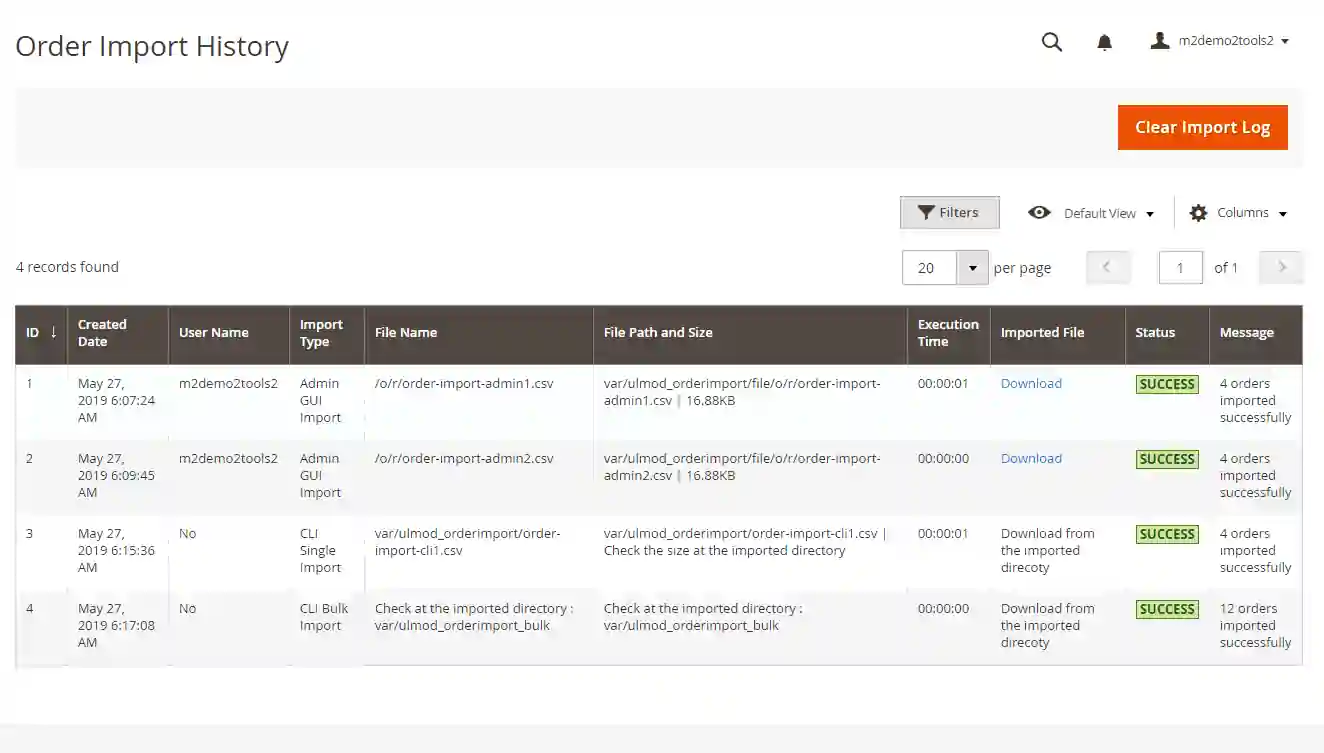The width and height of the screenshot is (1324, 753).
Task: Expand the Columns dropdown
Action: [x=1238, y=213]
